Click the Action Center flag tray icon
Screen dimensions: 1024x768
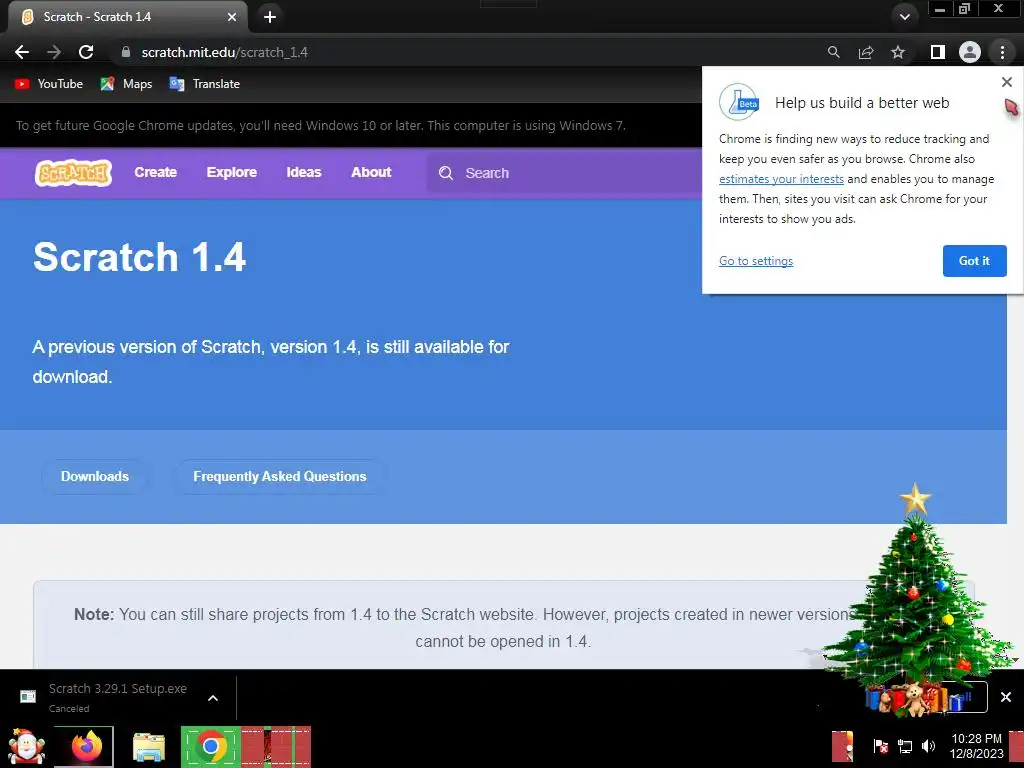[881, 746]
